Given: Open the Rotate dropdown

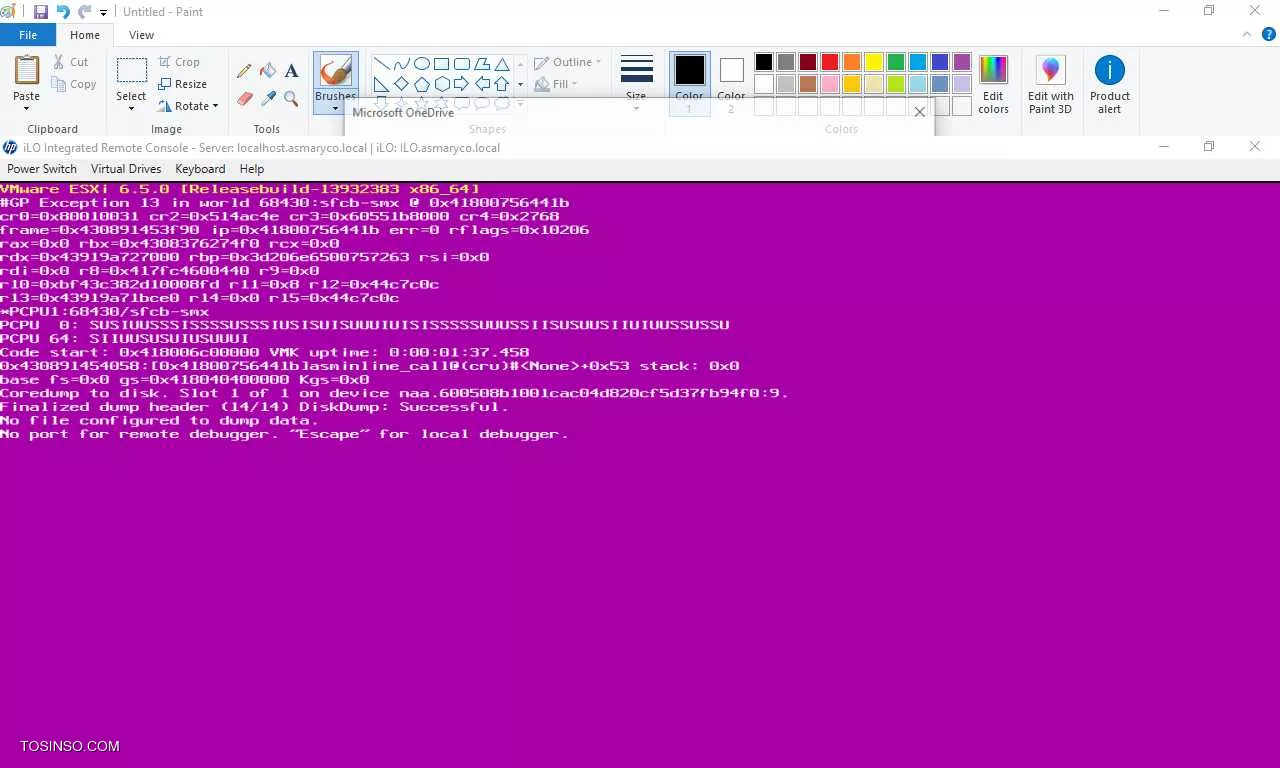Looking at the screenshot, I should 188,106.
